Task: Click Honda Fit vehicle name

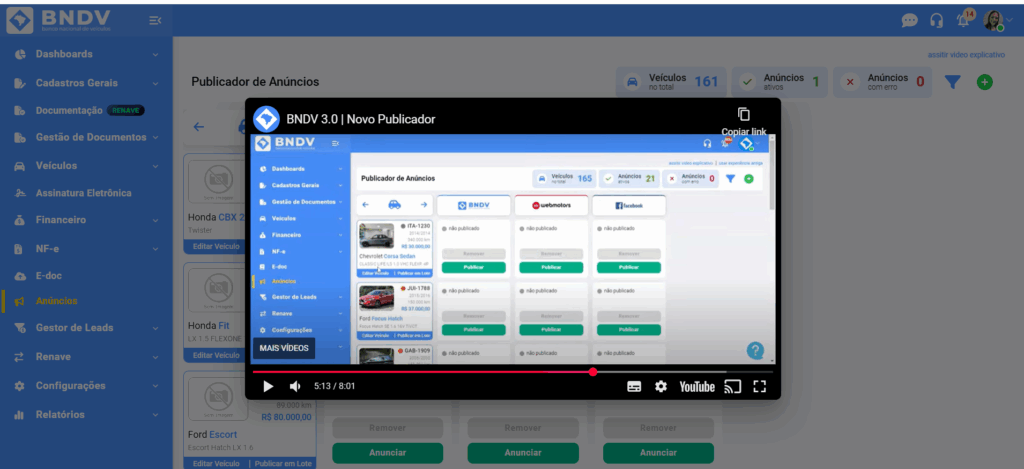Action: point(208,325)
